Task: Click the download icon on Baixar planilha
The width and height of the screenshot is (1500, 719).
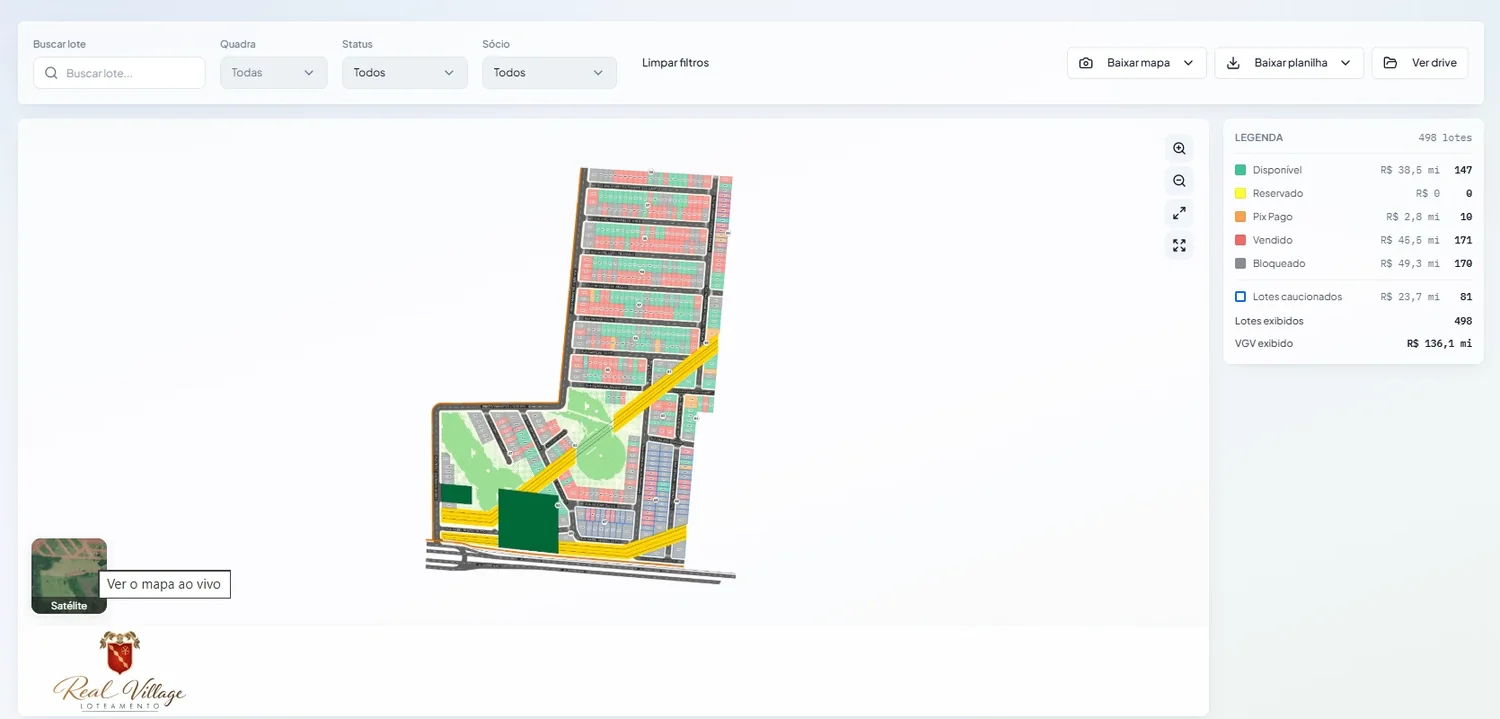Action: 1233,63
